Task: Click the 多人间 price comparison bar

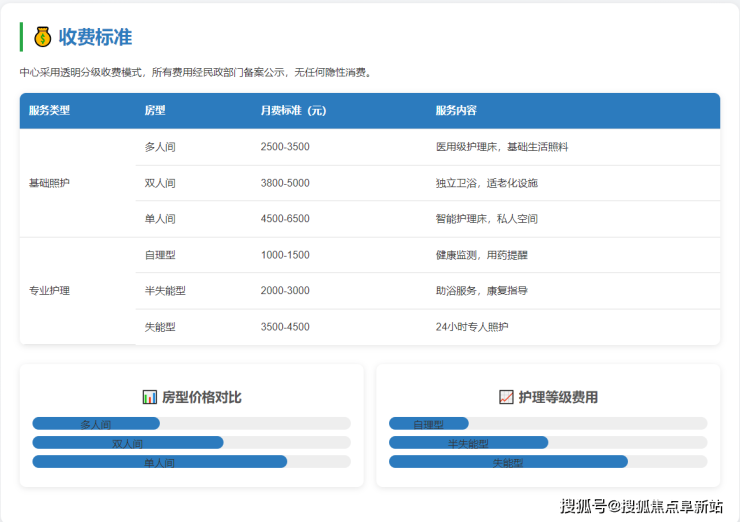Action: pyautogui.click(x=96, y=424)
